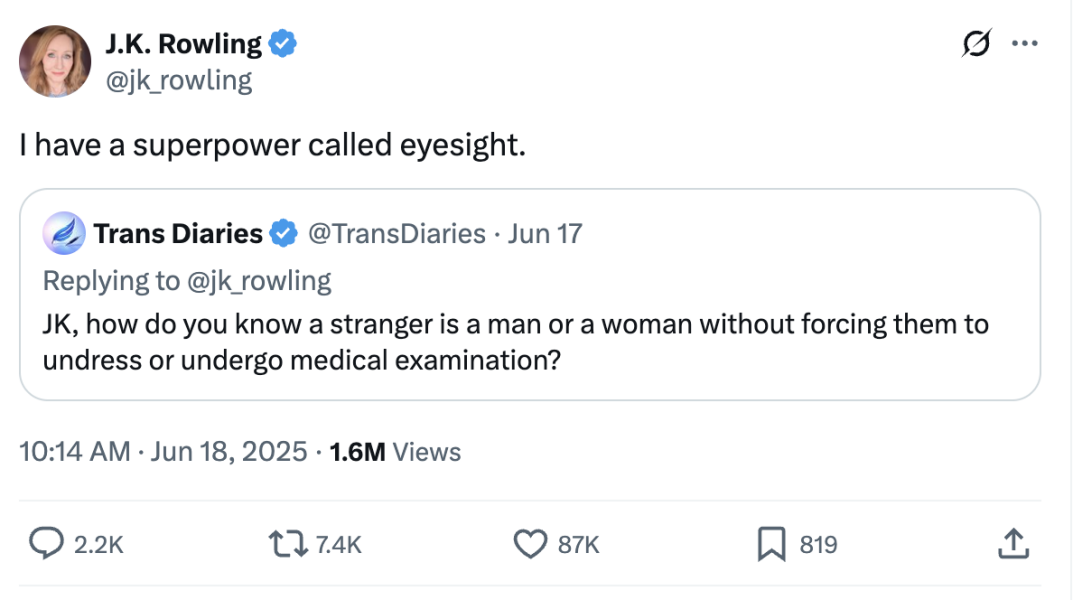Click the share upload icon
The image size is (1073, 600).
[1012, 543]
